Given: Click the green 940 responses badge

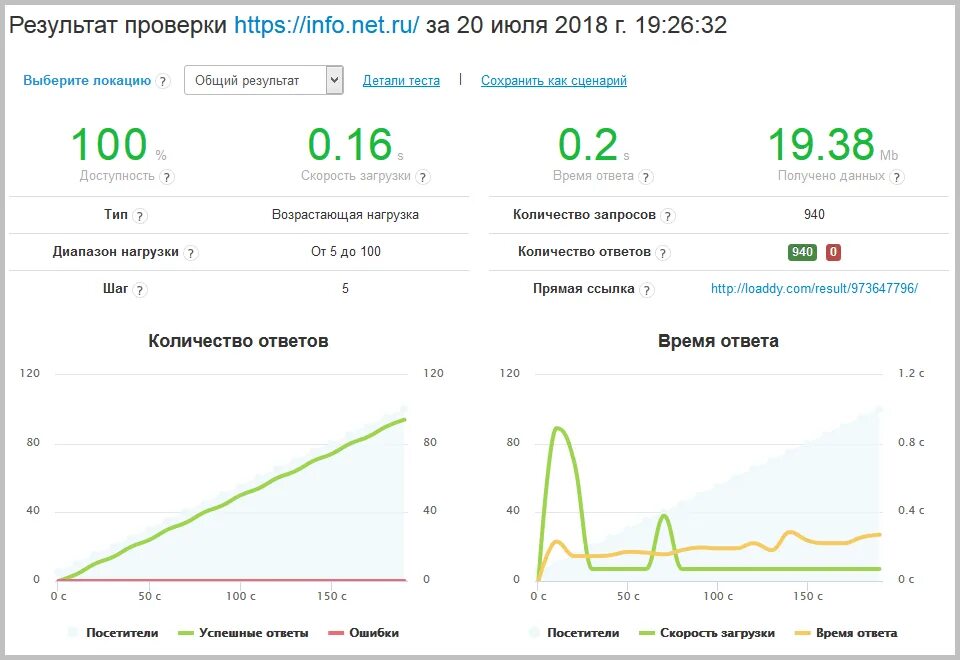Looking at the screenshot, I should tap(801, 251).
